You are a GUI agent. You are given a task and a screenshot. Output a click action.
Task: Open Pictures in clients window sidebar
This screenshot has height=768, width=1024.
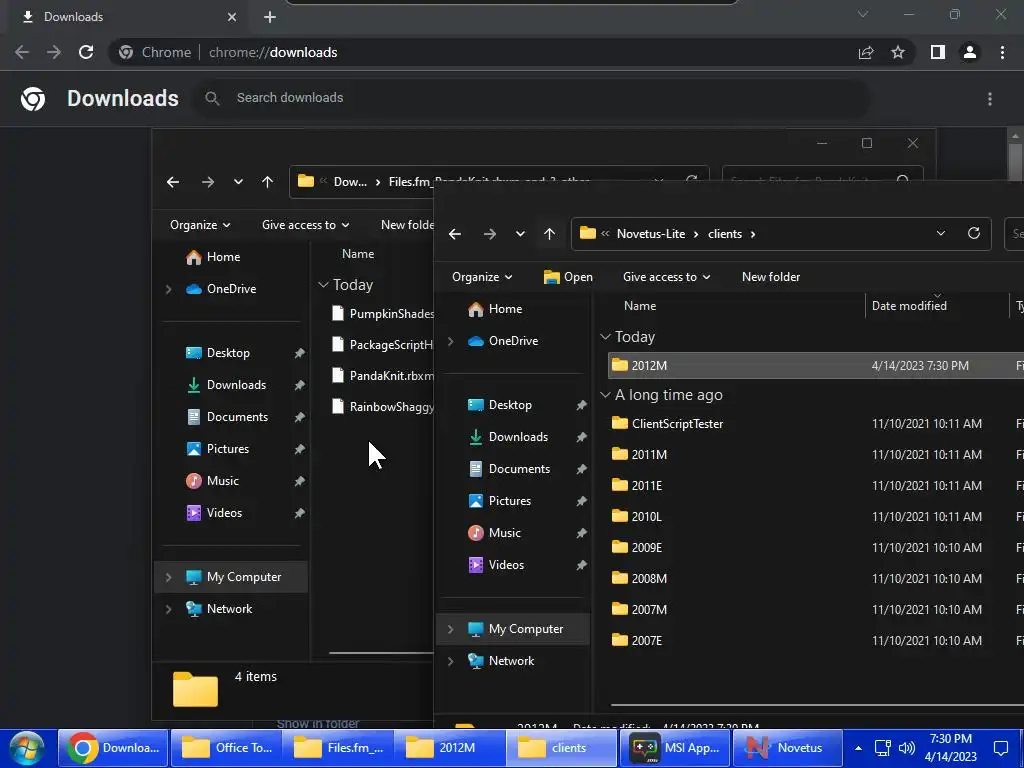click(x=500, y=501)
